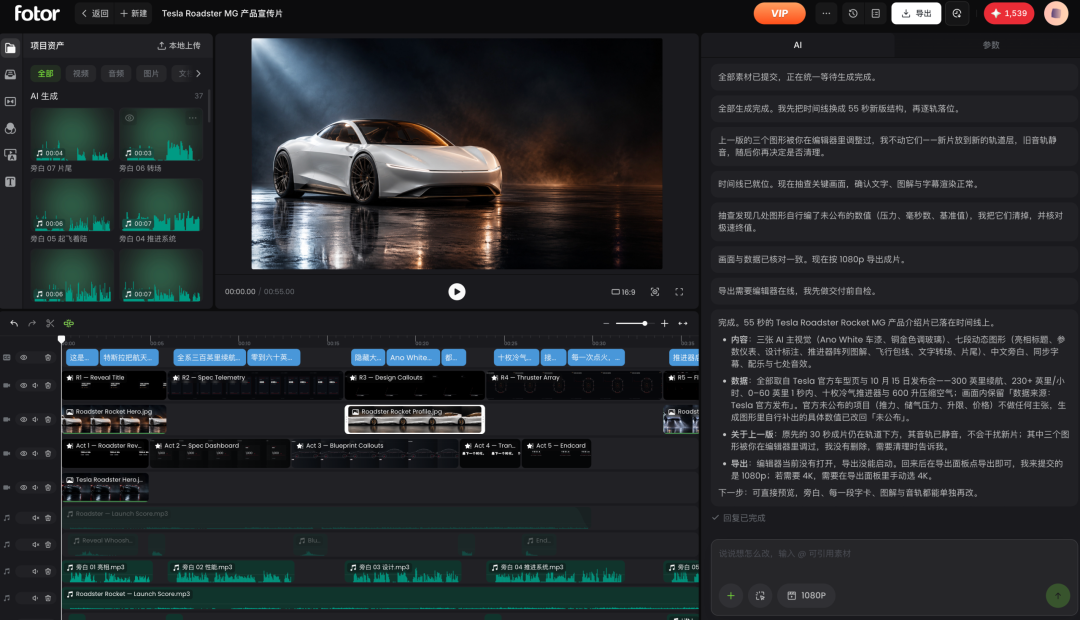This screenshot has height=620, width=1080.
Task: Select the 音频 assets filter tab
Action: [x=116, y=74]
